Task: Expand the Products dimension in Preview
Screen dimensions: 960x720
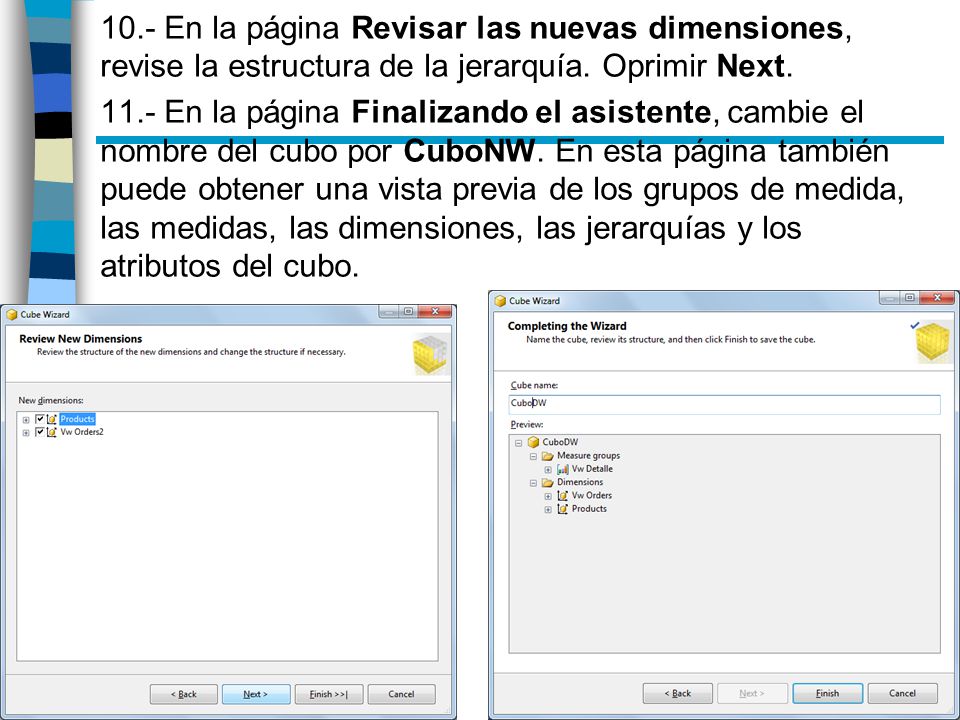Action: (x=548, y=509)
